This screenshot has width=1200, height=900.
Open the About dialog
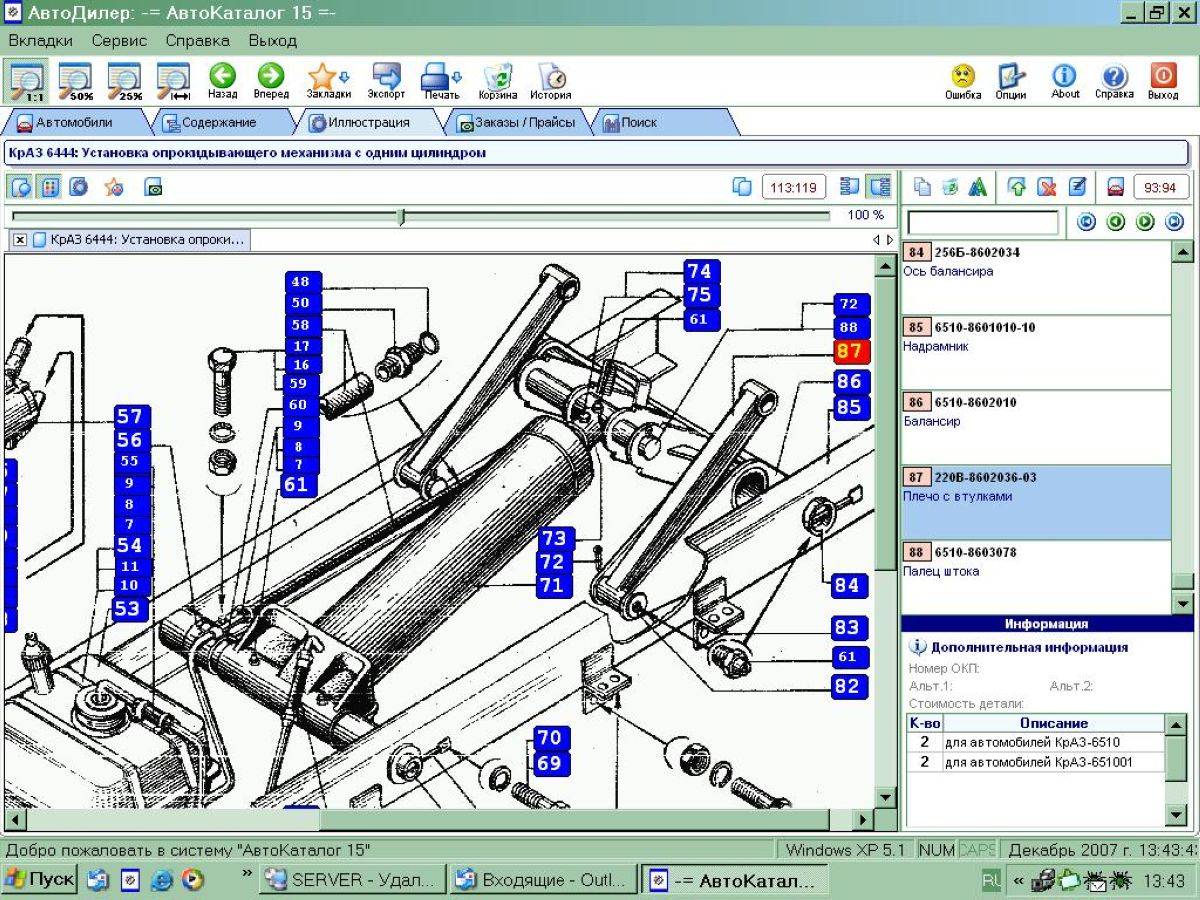[x=1065, y=81]
